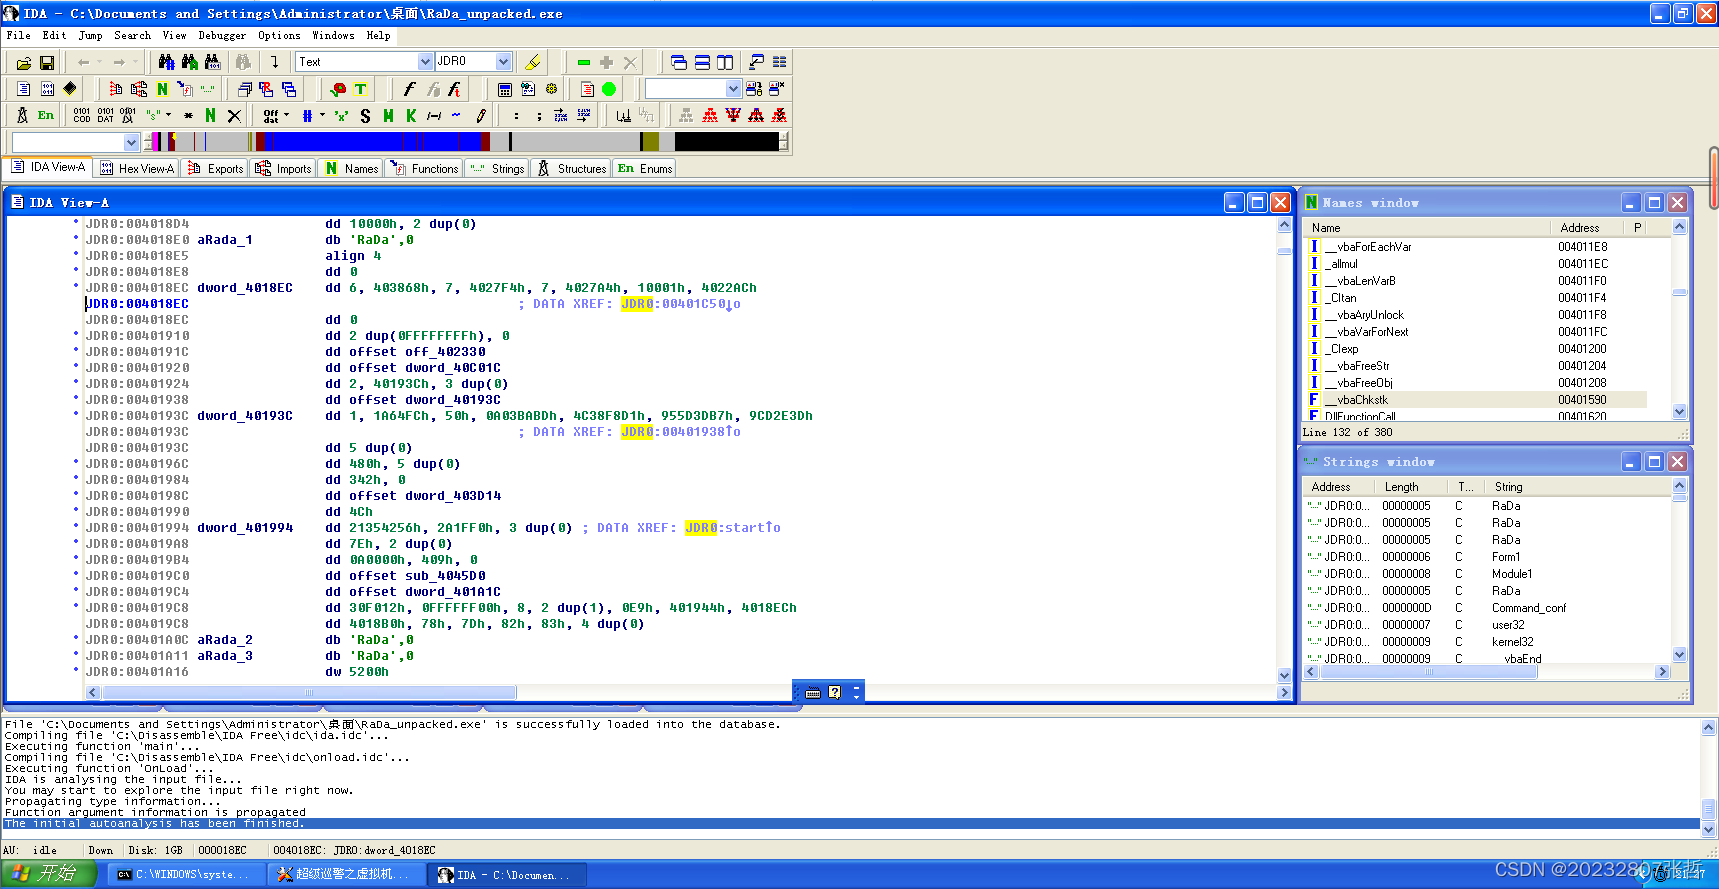The image size is (1719, 889).
Task: Click the green M toolbar icon
Action: [x=388, y=116]
